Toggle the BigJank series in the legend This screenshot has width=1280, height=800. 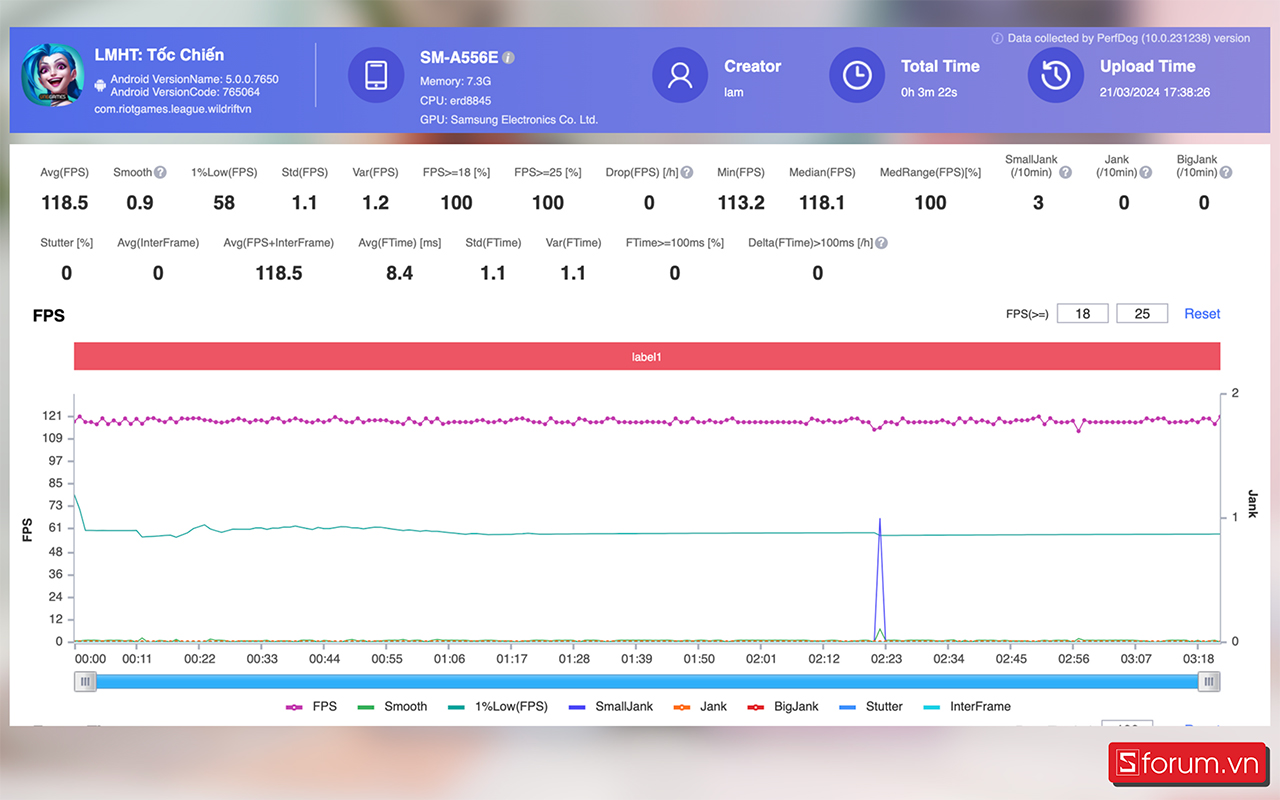coord(782,706)
